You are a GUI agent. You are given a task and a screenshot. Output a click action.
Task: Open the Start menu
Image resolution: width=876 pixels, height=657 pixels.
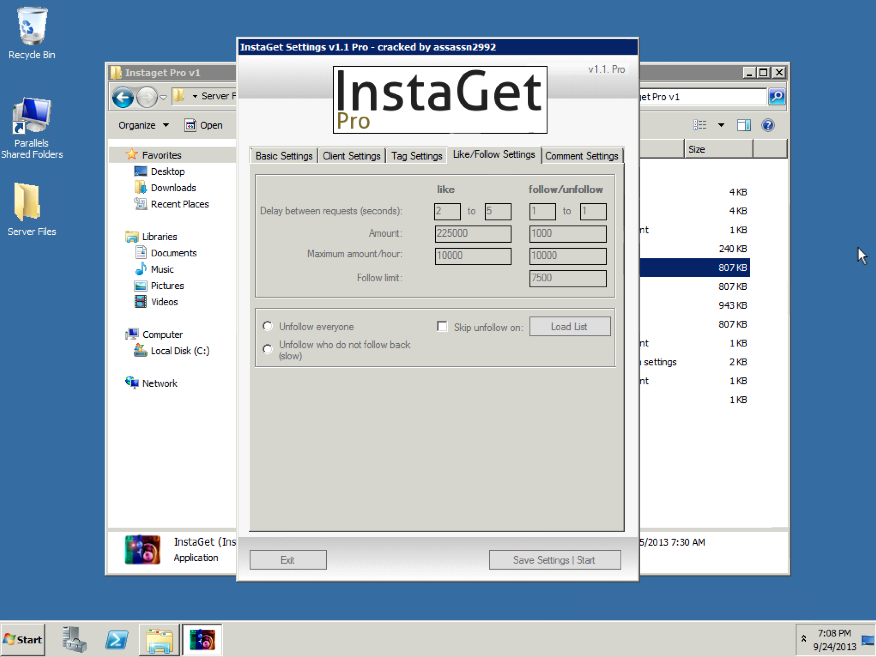pyautogui.click(x=23, y=640)
